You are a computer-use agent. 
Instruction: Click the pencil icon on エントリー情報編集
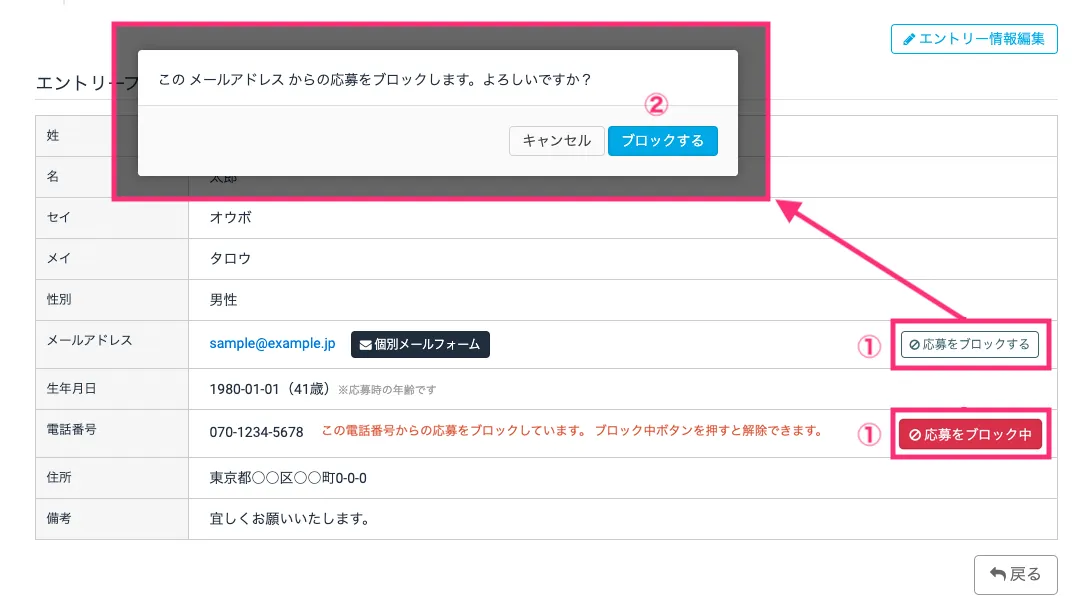[x=909, y=39]
